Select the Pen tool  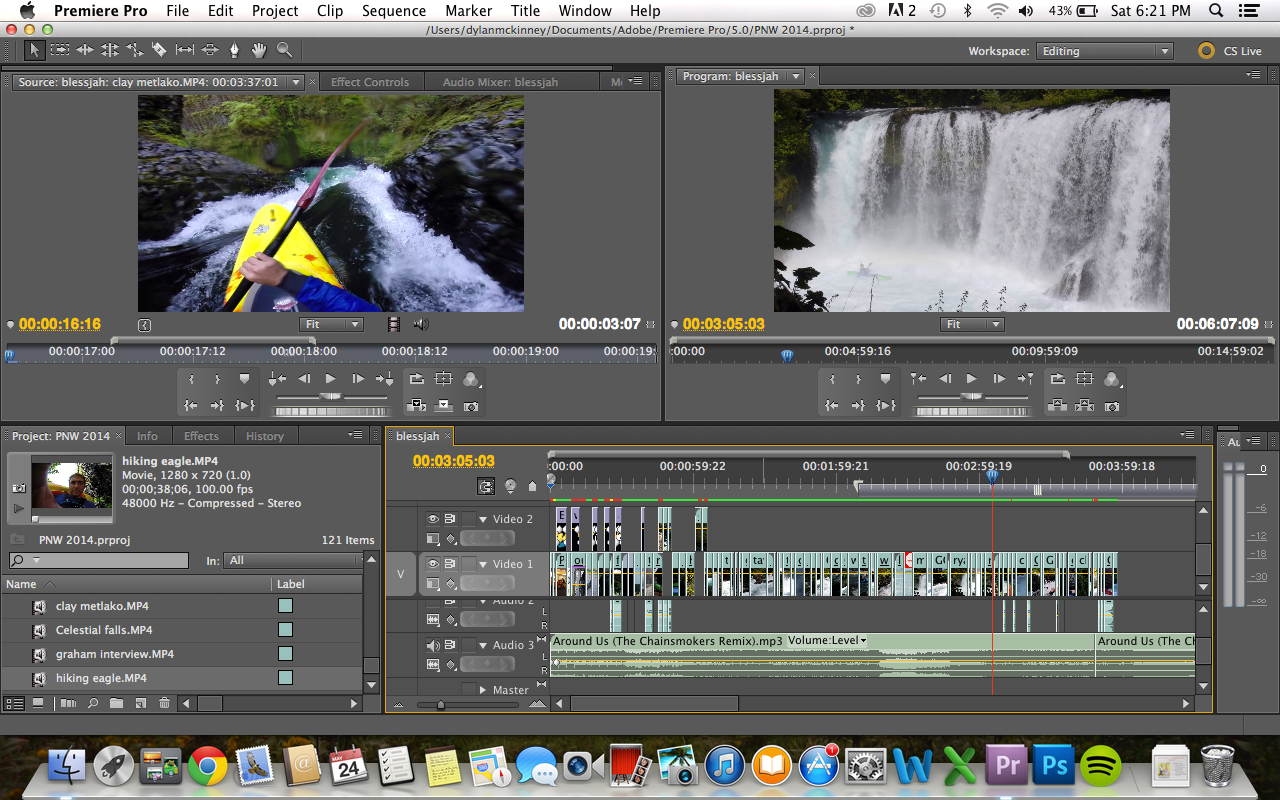(235, 49)
